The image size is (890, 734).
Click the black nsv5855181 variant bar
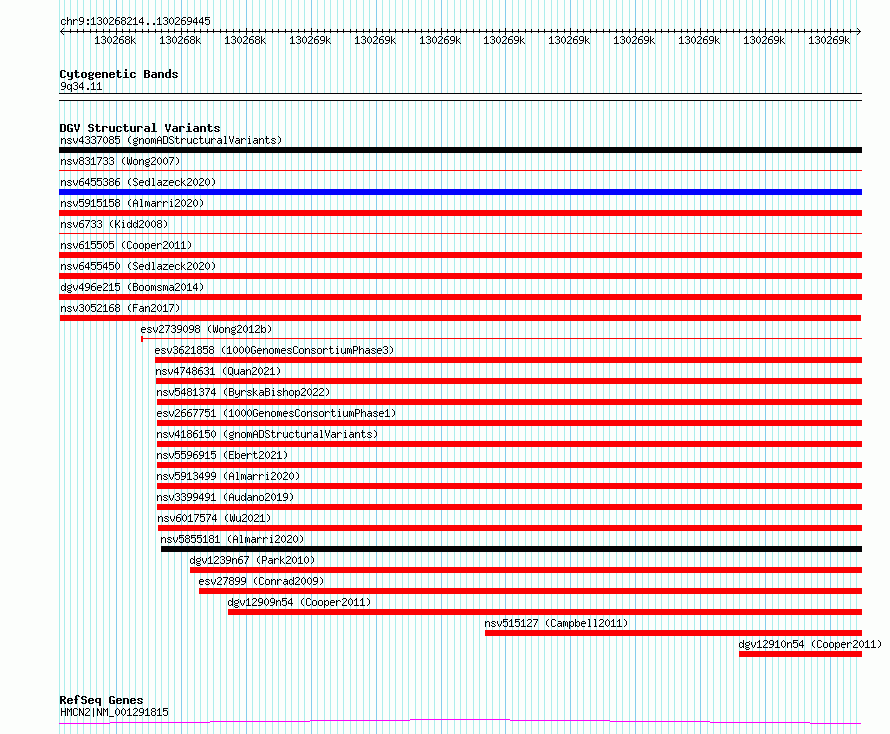tap(511, 549)
